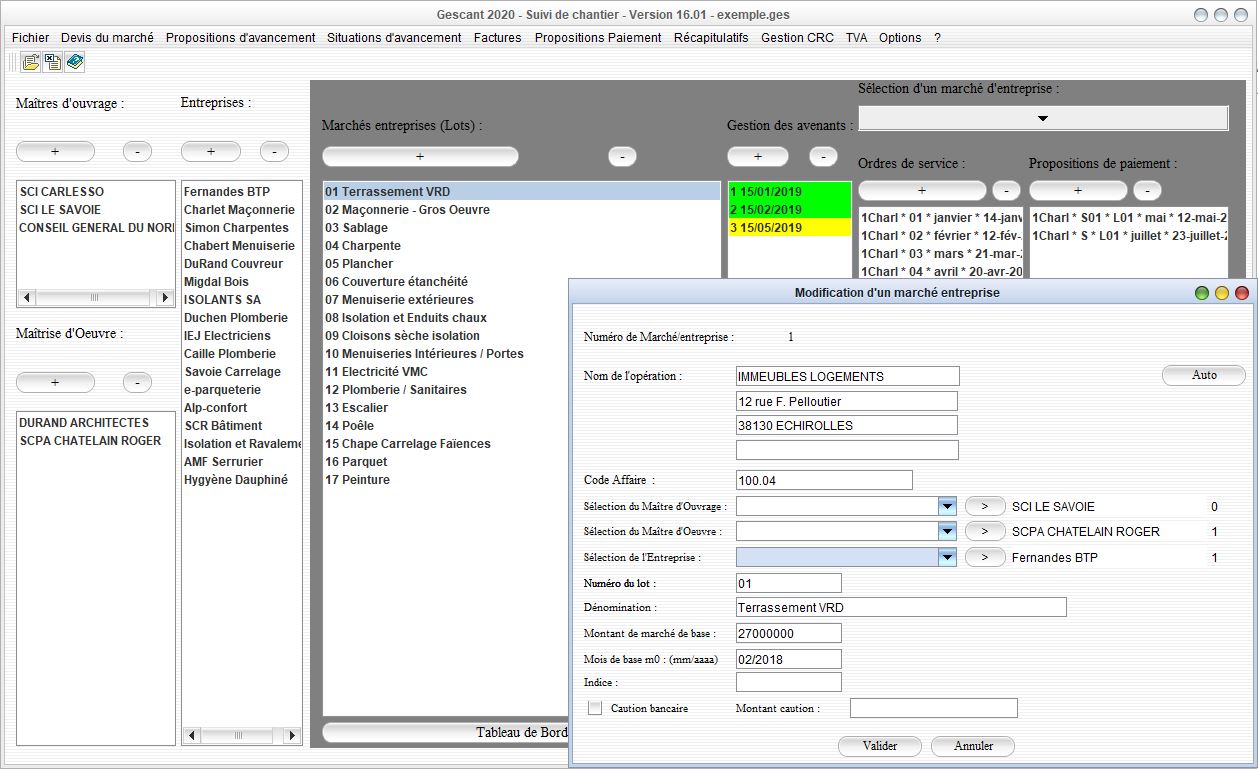Open the Gestion CRC menu
1258x769 pixels.
tap(797, 37)
